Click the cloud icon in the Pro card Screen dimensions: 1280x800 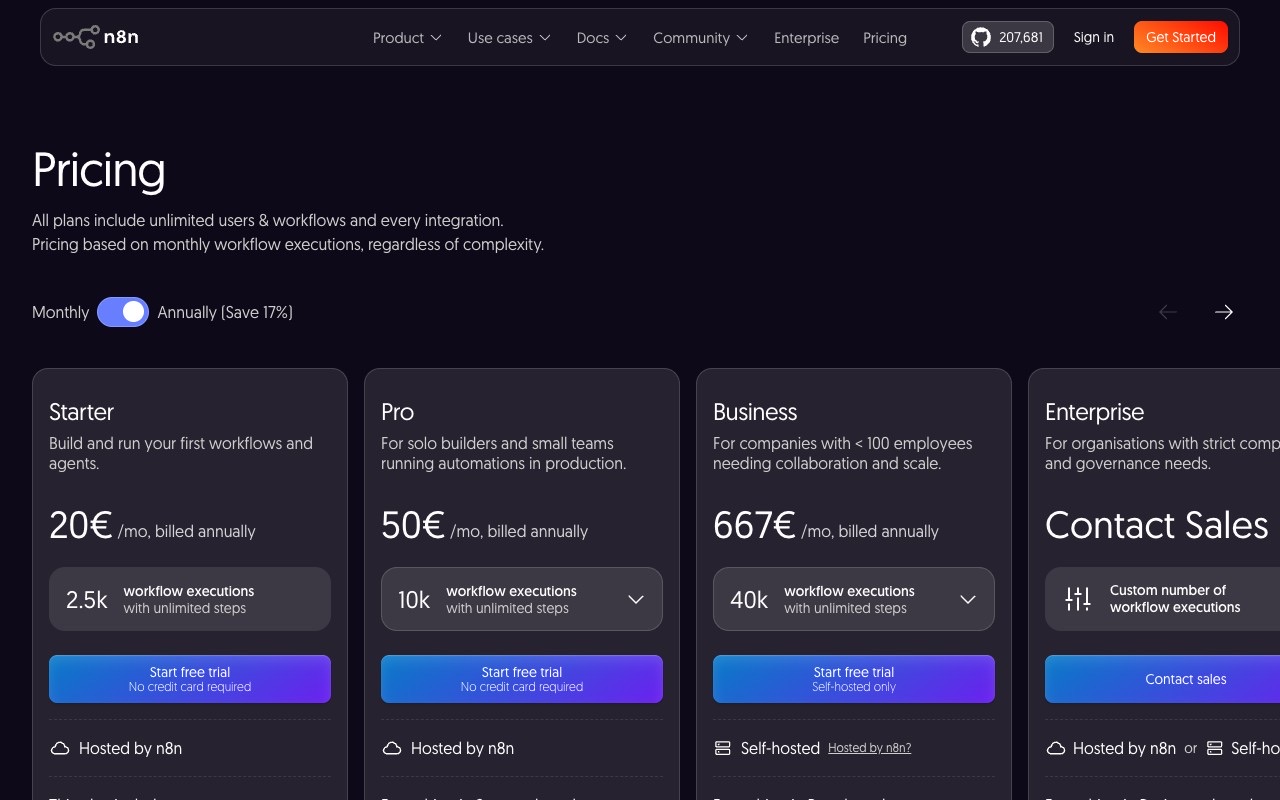[x=392, y=748]
